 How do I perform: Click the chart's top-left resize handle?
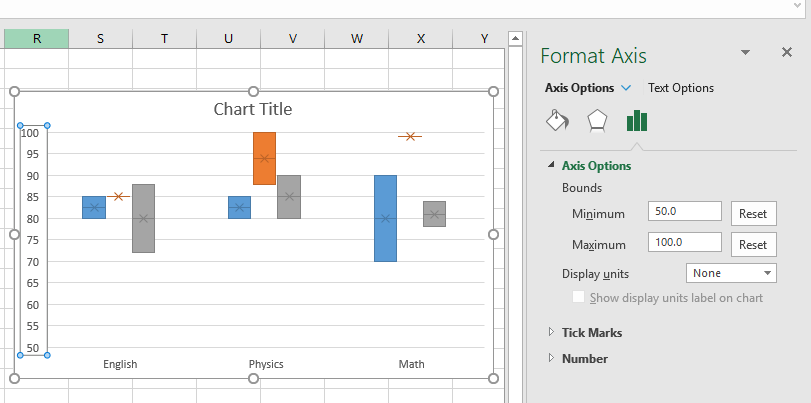14,92
